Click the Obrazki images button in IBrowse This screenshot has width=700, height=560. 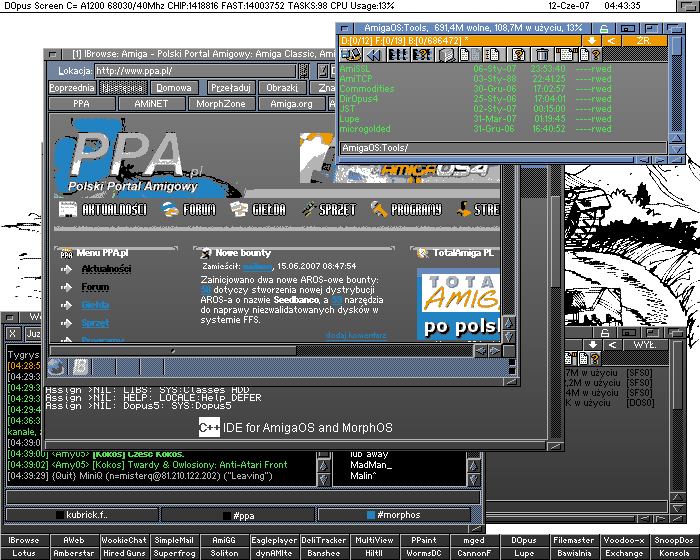point(282,88)
